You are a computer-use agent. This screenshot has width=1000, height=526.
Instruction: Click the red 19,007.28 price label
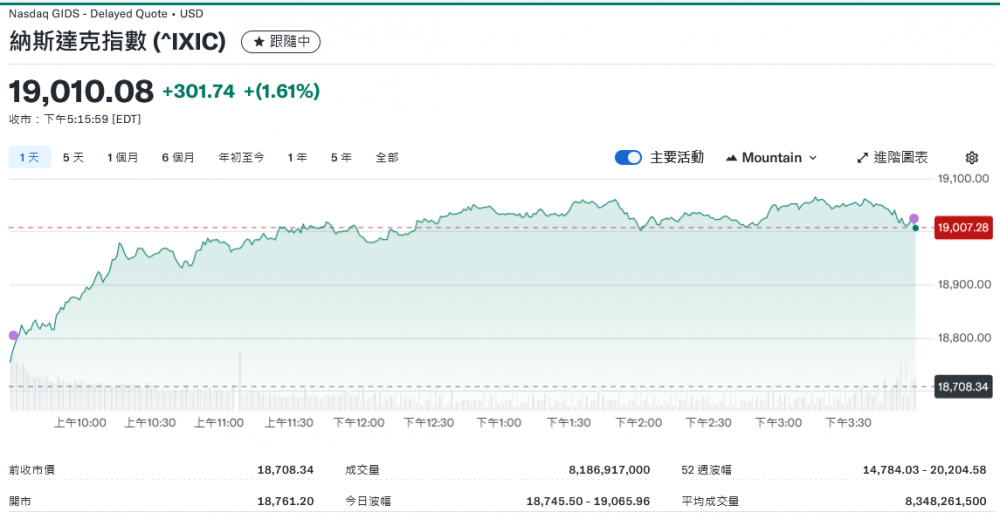[x=962, y=228]
